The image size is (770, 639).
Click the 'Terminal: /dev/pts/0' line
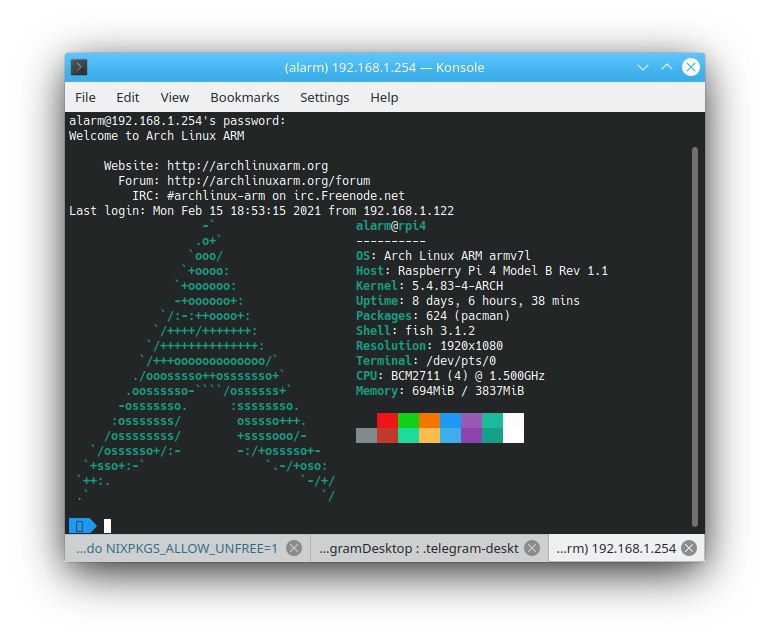tap(426, 361)
